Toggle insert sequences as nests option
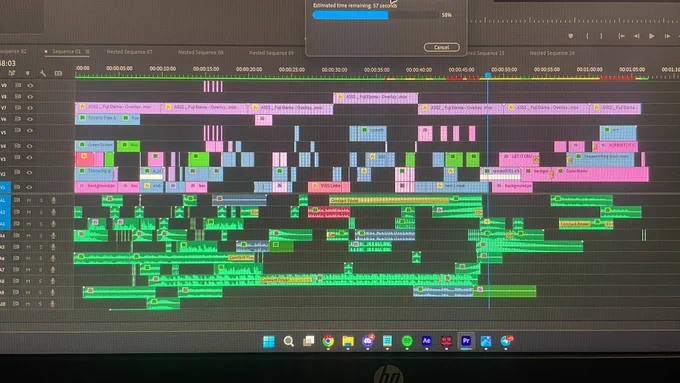680x383 pixels. pos(12,73)
